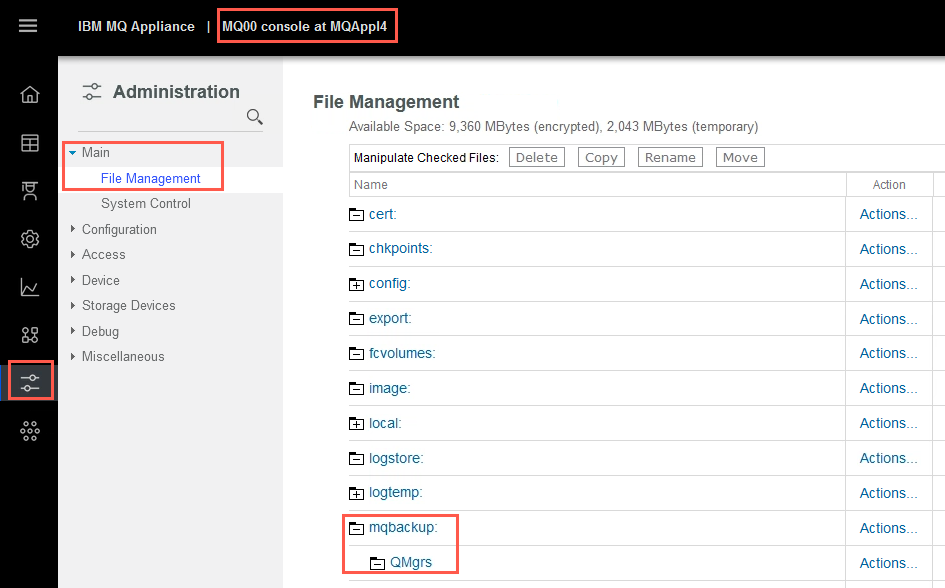Viewport: 945px width, 588px height.
Task: Open Actions for fcvolumes:
Action: (x=888, y=354)
